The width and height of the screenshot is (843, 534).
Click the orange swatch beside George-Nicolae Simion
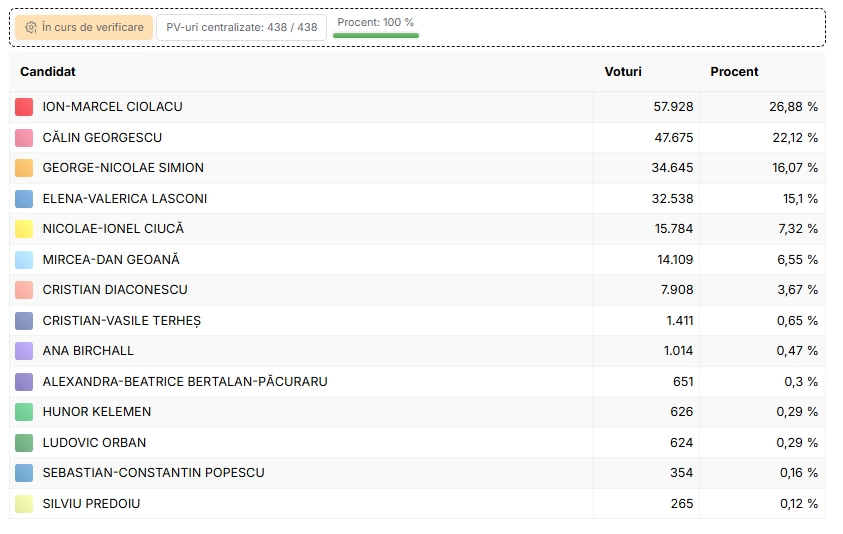click(24, 168)
